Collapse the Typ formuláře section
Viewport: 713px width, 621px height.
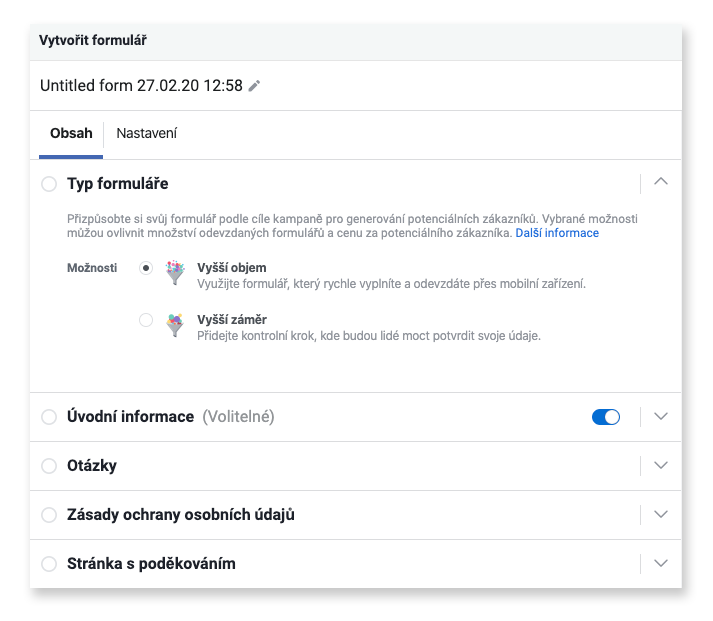(x=661, y=181)
